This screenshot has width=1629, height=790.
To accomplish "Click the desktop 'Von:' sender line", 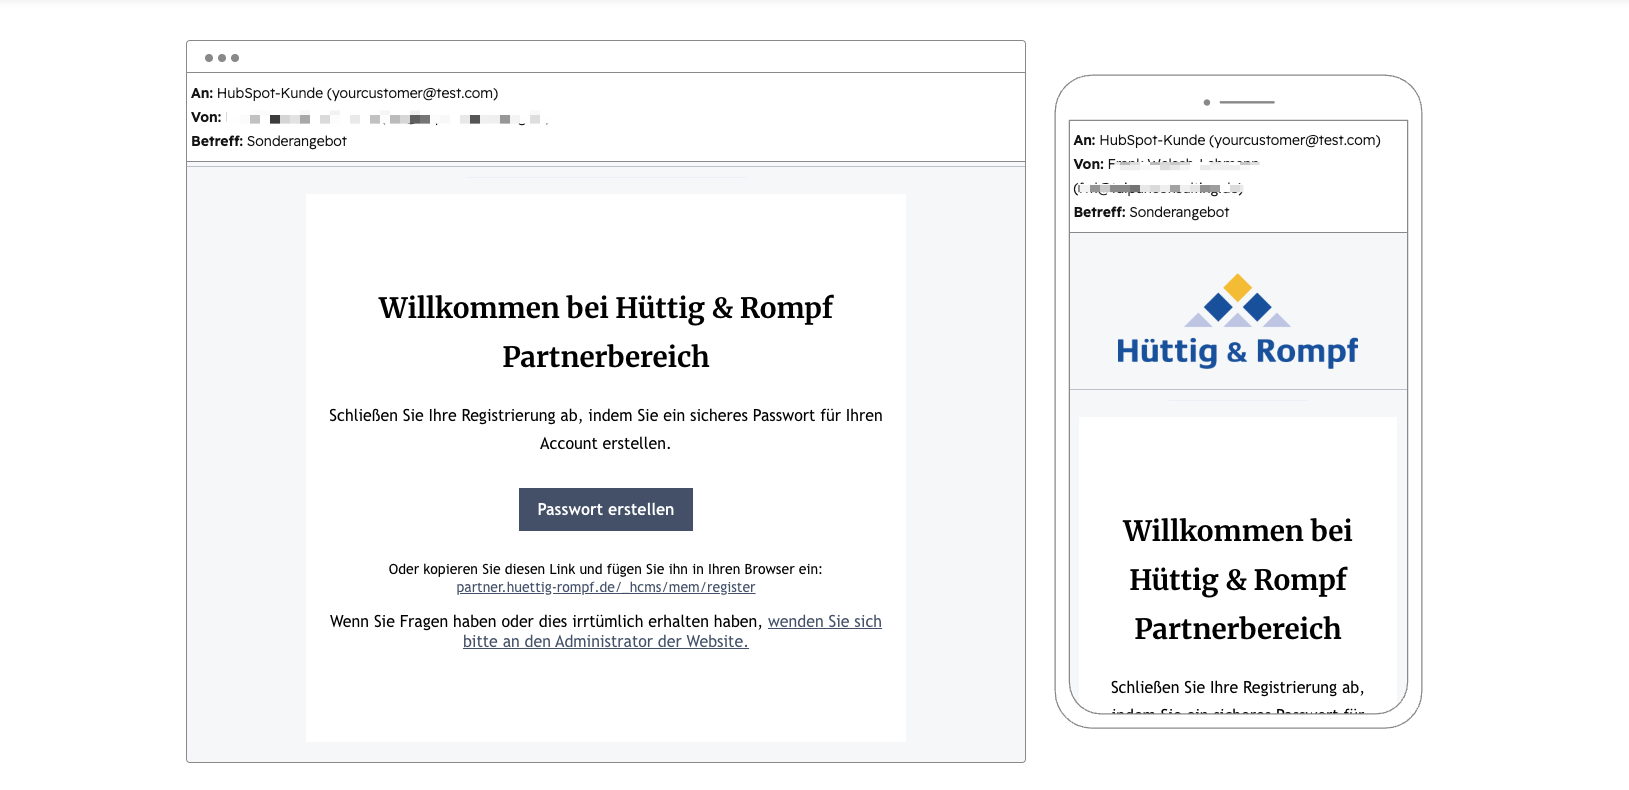I will (370, 117).
